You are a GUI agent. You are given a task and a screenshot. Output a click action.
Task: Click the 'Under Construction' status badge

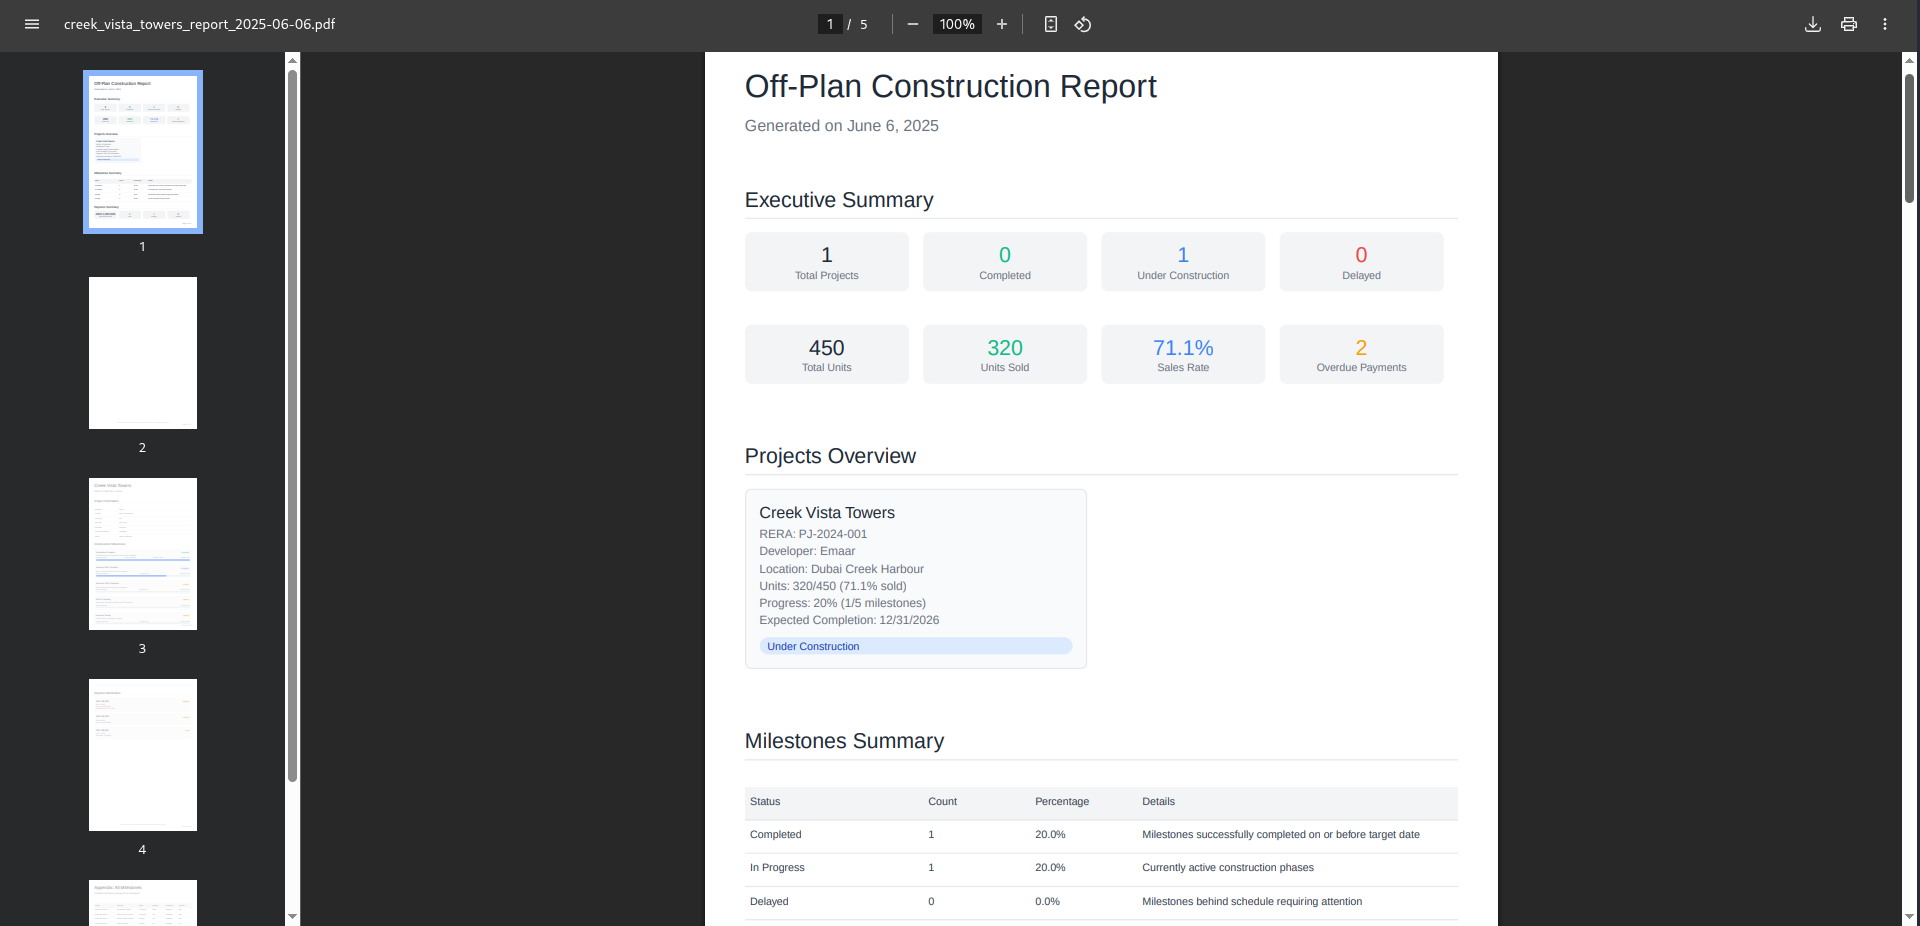[916, 647]
